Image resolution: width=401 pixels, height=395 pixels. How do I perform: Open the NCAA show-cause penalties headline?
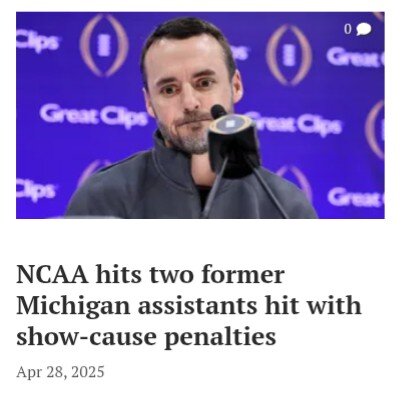click(189, 306)
